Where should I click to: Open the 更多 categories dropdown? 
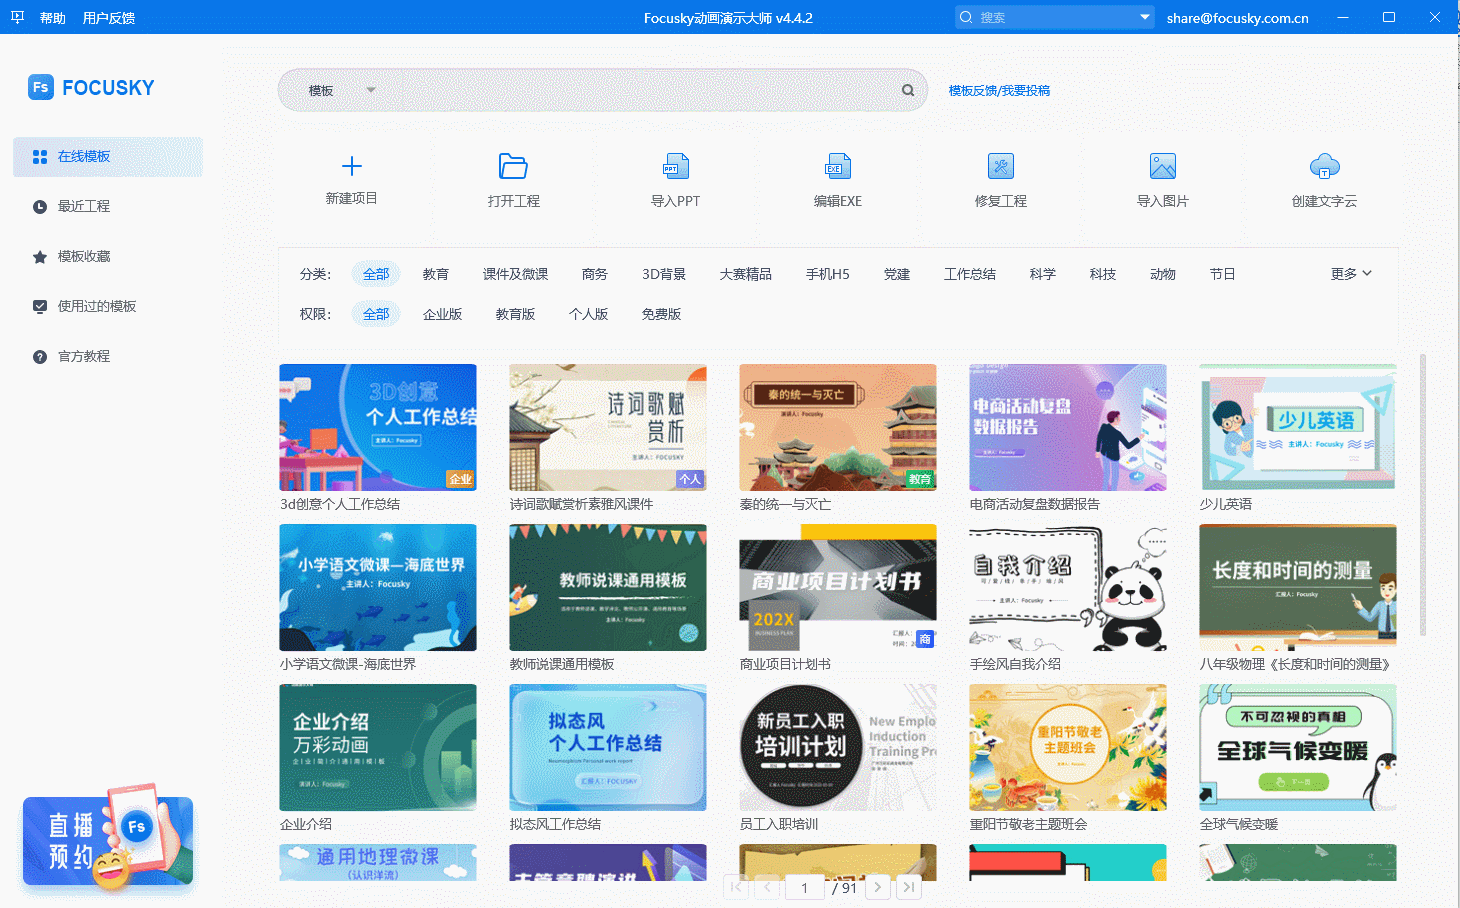(1350, 273)
